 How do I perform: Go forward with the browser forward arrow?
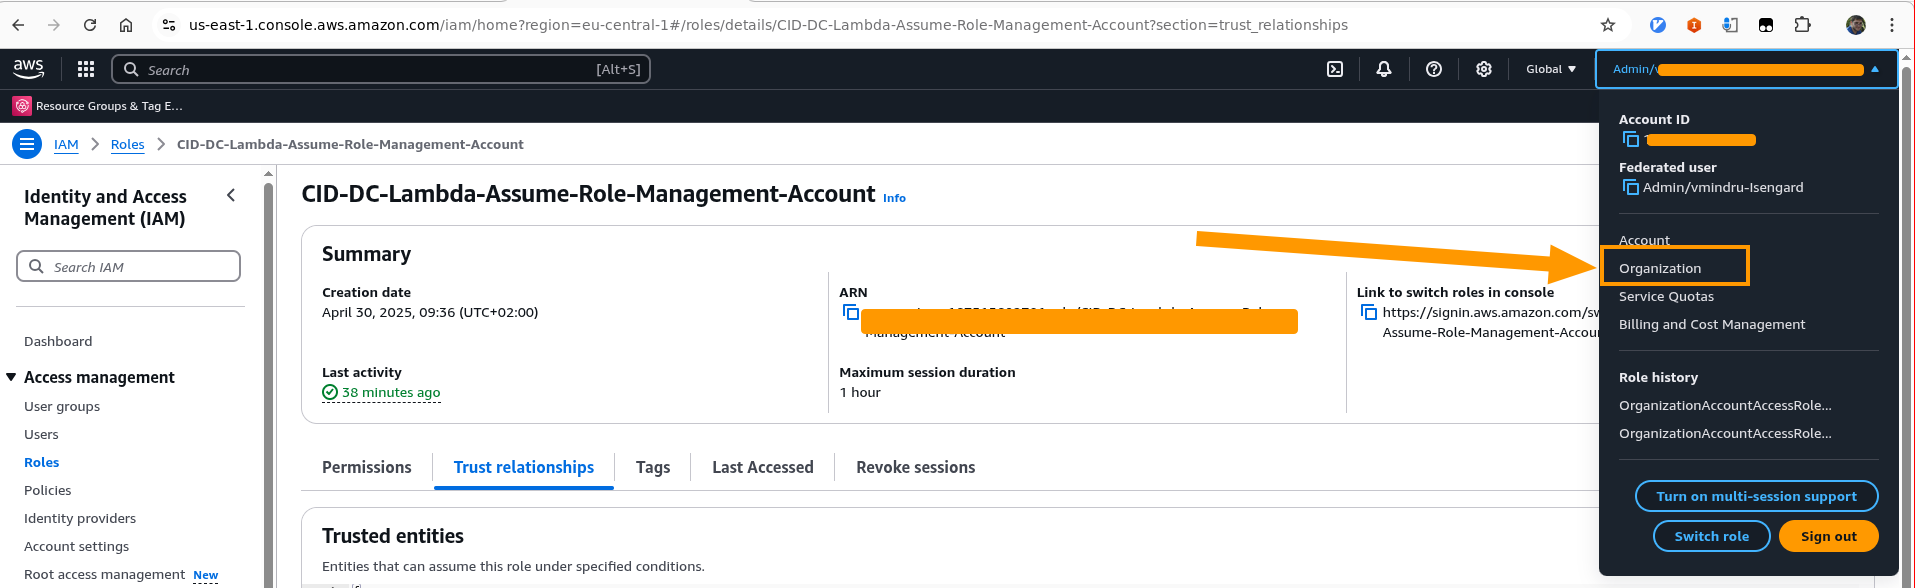click(54, 25)
